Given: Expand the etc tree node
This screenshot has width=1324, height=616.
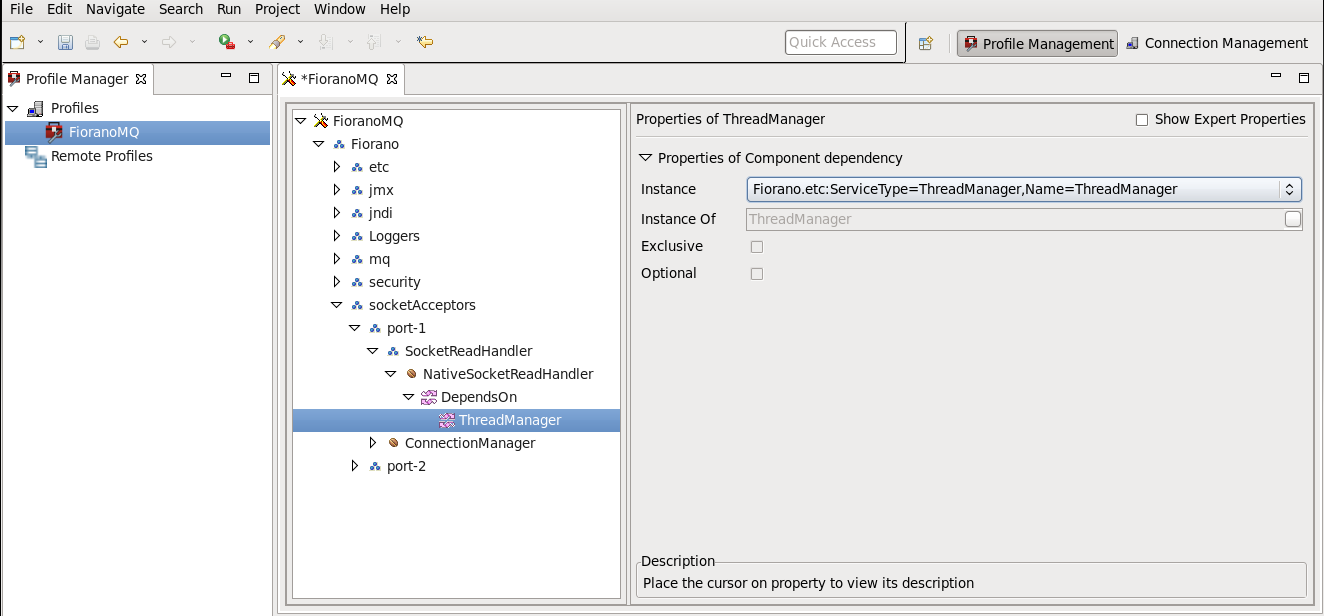Looking at the screenshot, I should [337, 167].
